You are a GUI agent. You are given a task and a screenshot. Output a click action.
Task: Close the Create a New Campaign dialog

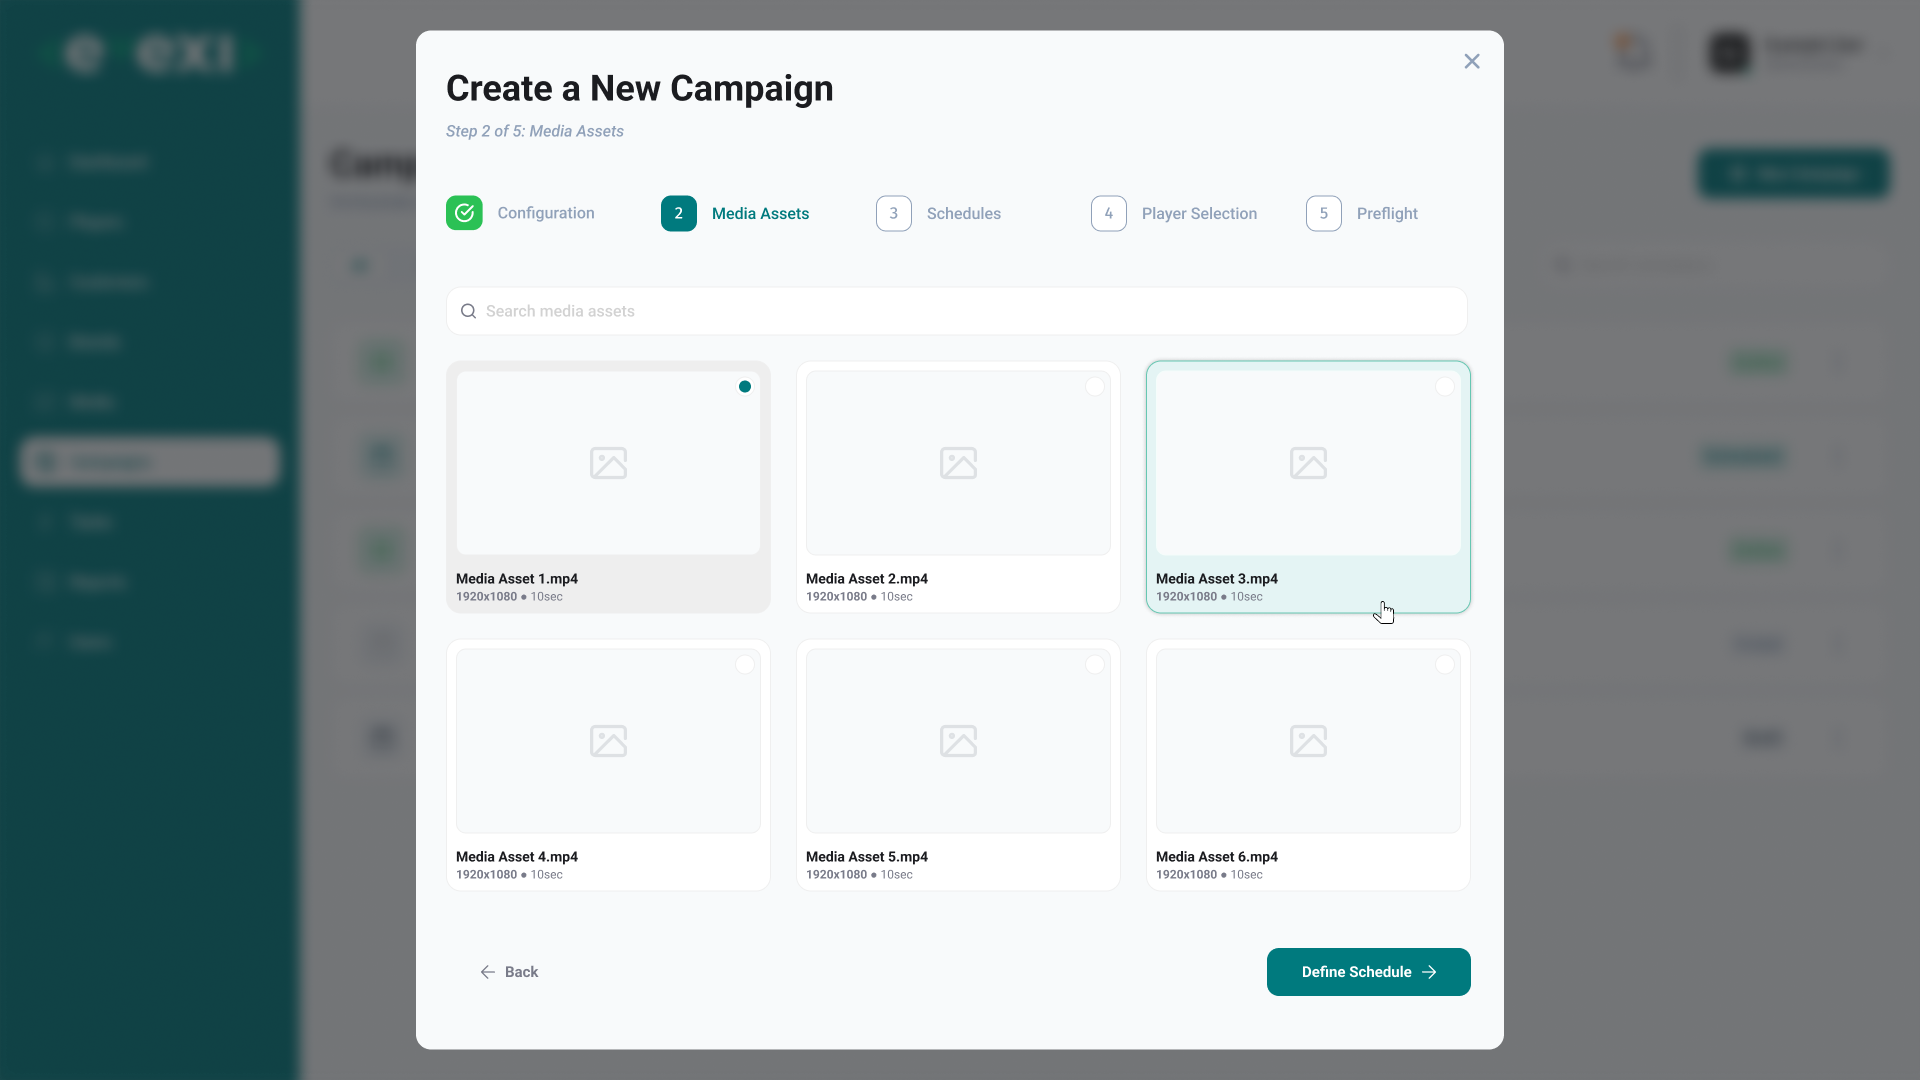1471,62
